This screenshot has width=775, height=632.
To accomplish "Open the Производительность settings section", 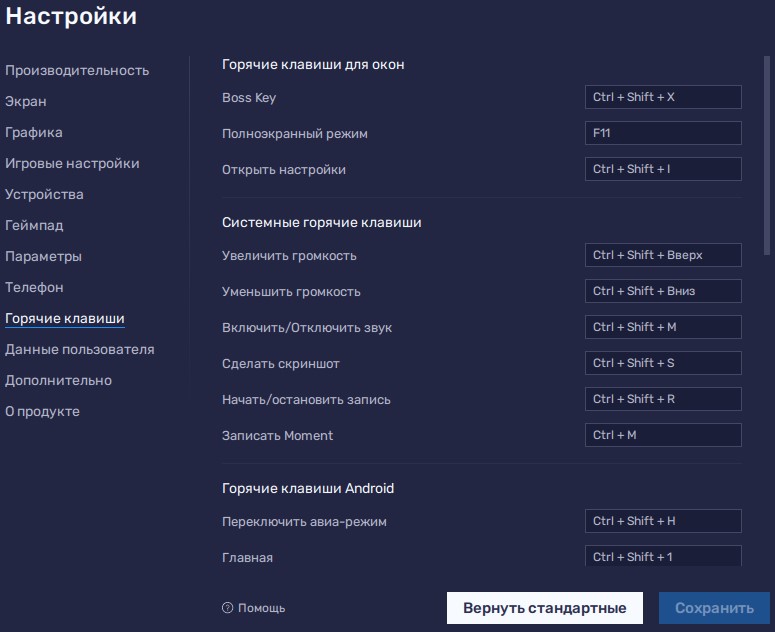I will (x=77, y=71).
